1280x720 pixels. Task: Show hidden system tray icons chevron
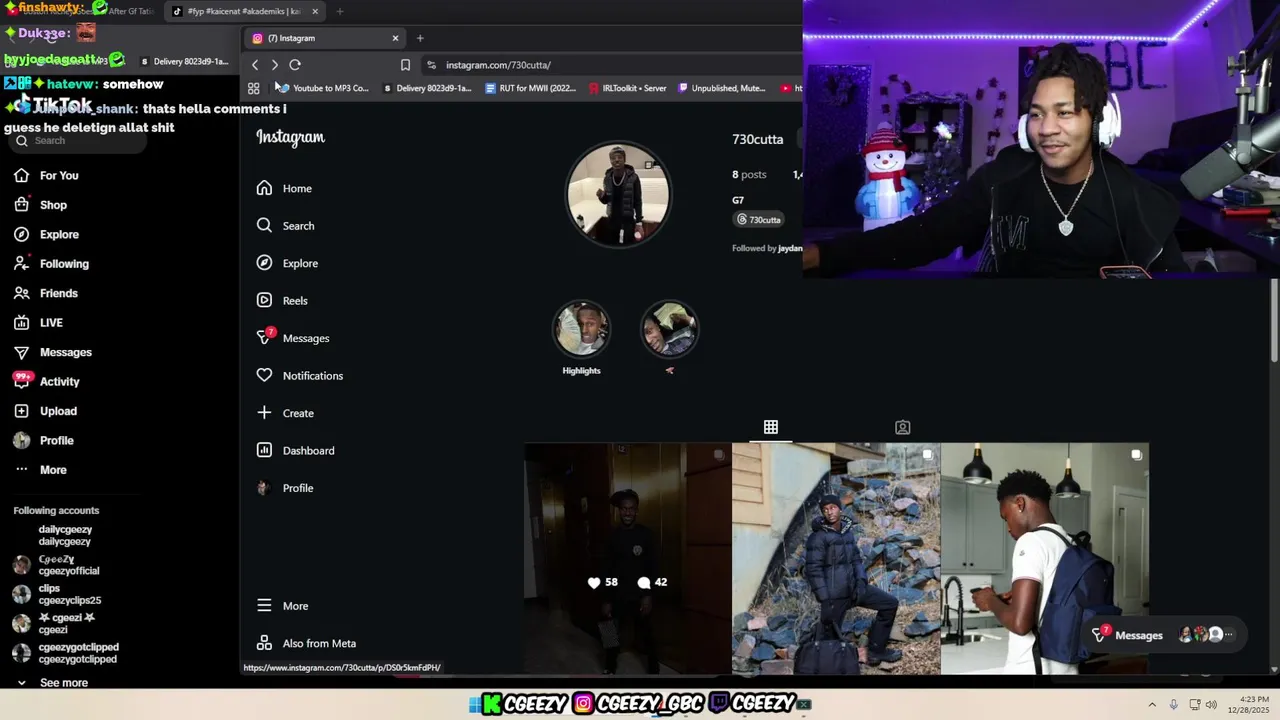(1152, 705)
